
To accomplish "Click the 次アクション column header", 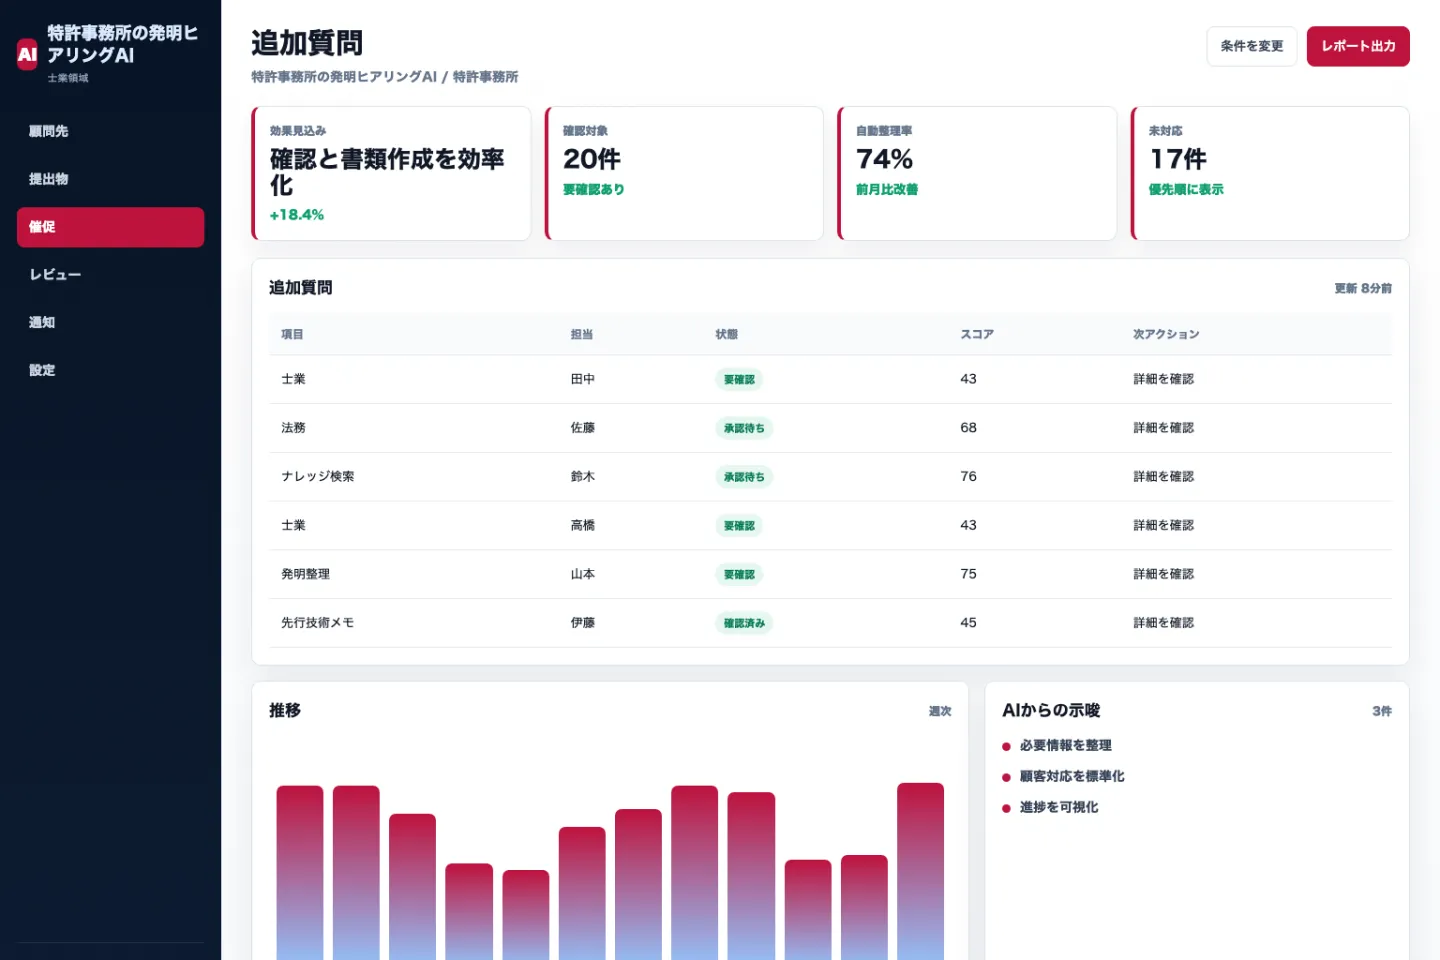I will [x=1166, y=334].
